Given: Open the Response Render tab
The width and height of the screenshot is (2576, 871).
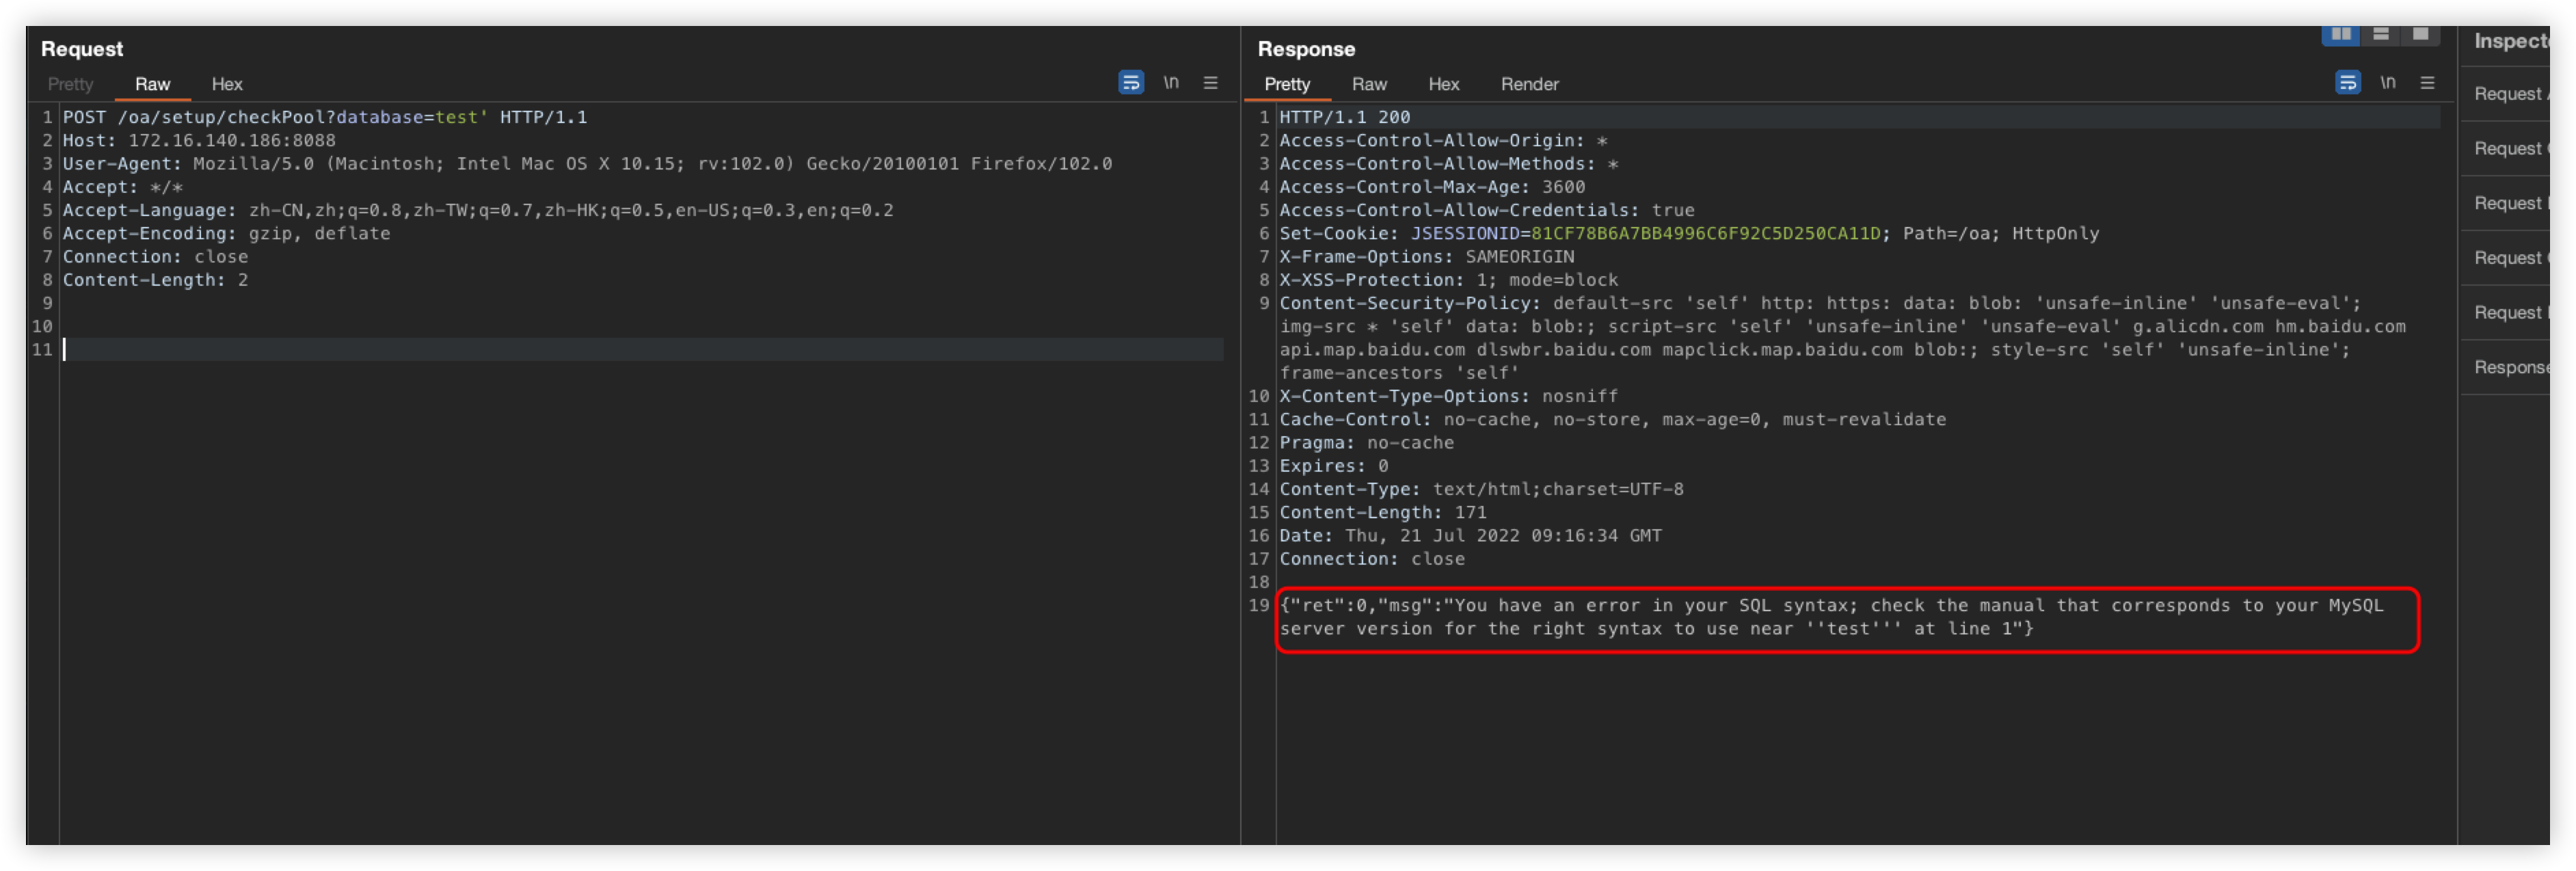Looking at the screenshot, I should (1529, 85).
